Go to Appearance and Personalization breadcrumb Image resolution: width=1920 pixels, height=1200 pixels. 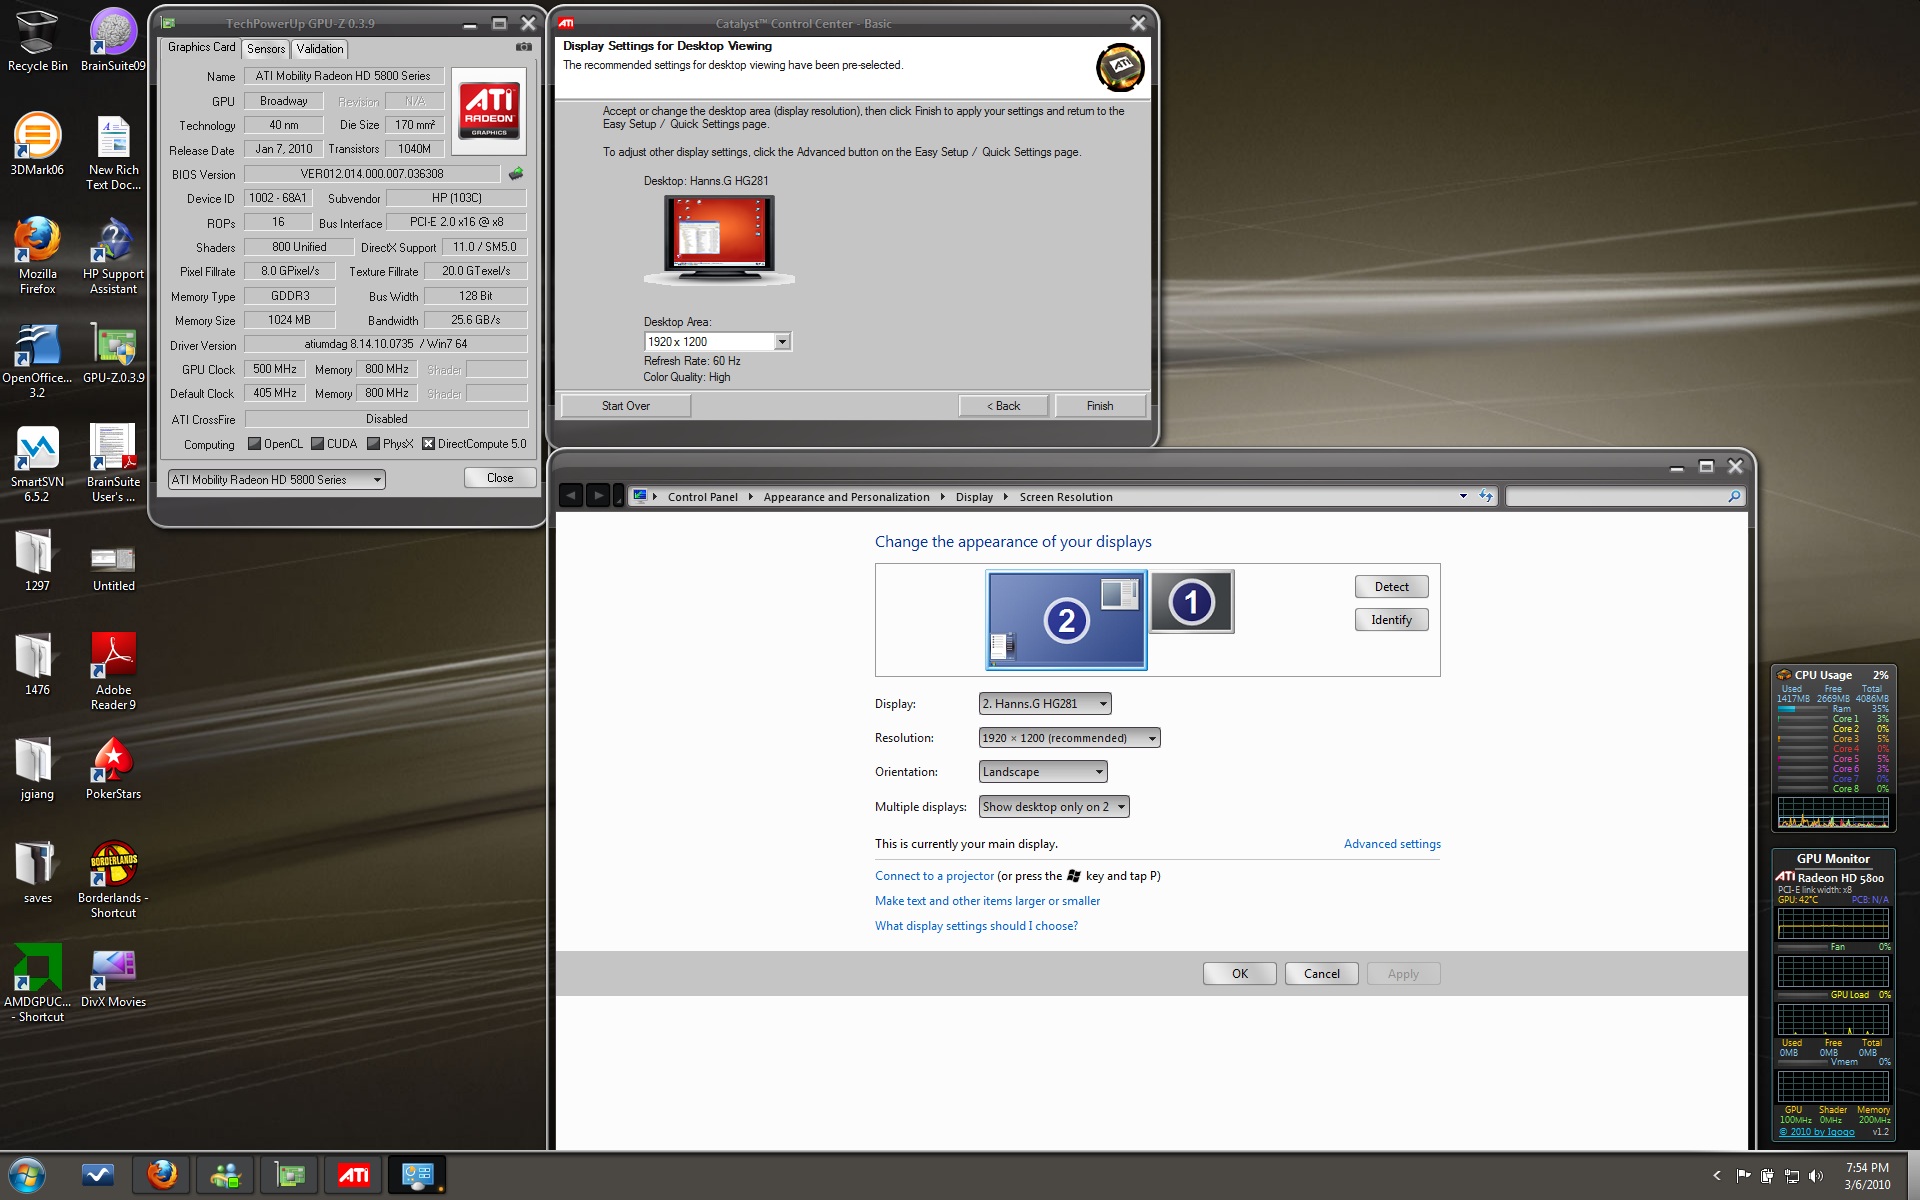point(846,497)
